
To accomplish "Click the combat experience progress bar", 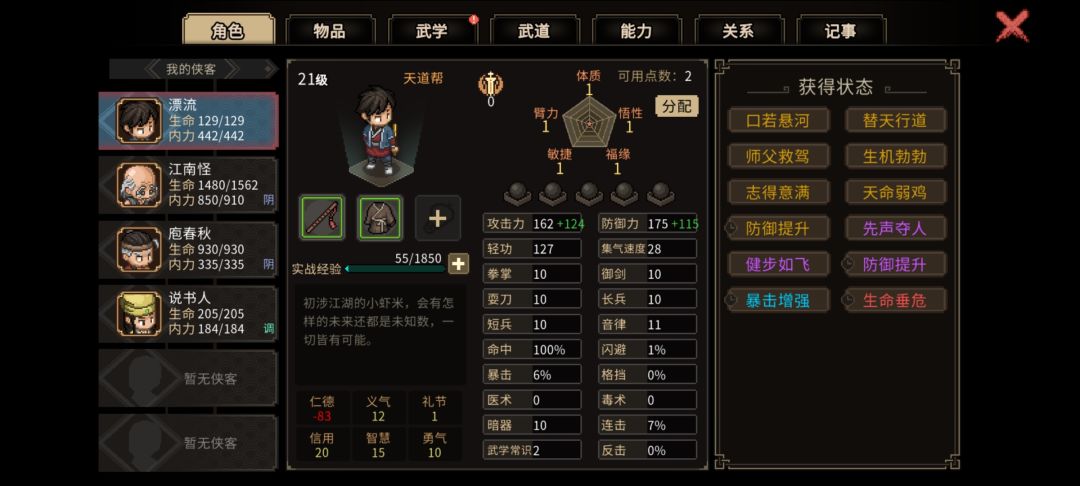I will point(395,268).
